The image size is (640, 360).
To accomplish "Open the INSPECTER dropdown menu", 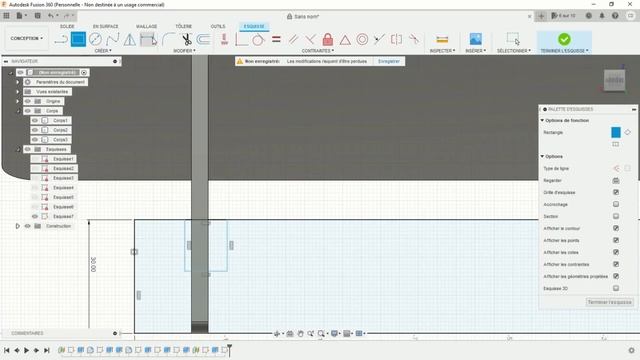I will [x=442, y=51].
